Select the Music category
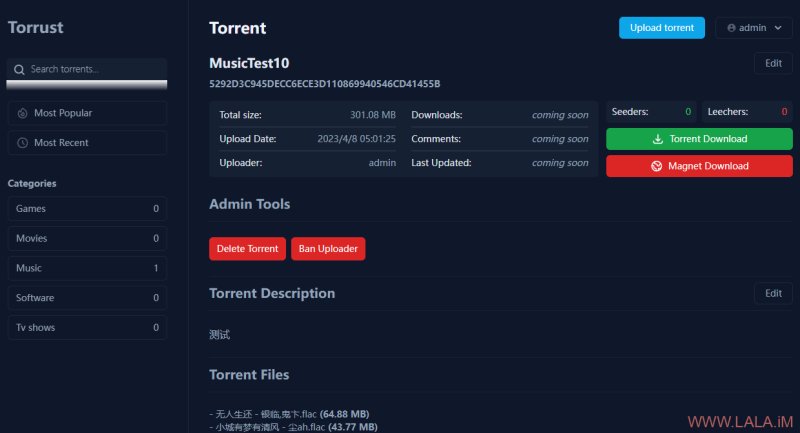The height and width of the screenshot is (433, 800). 87,268
